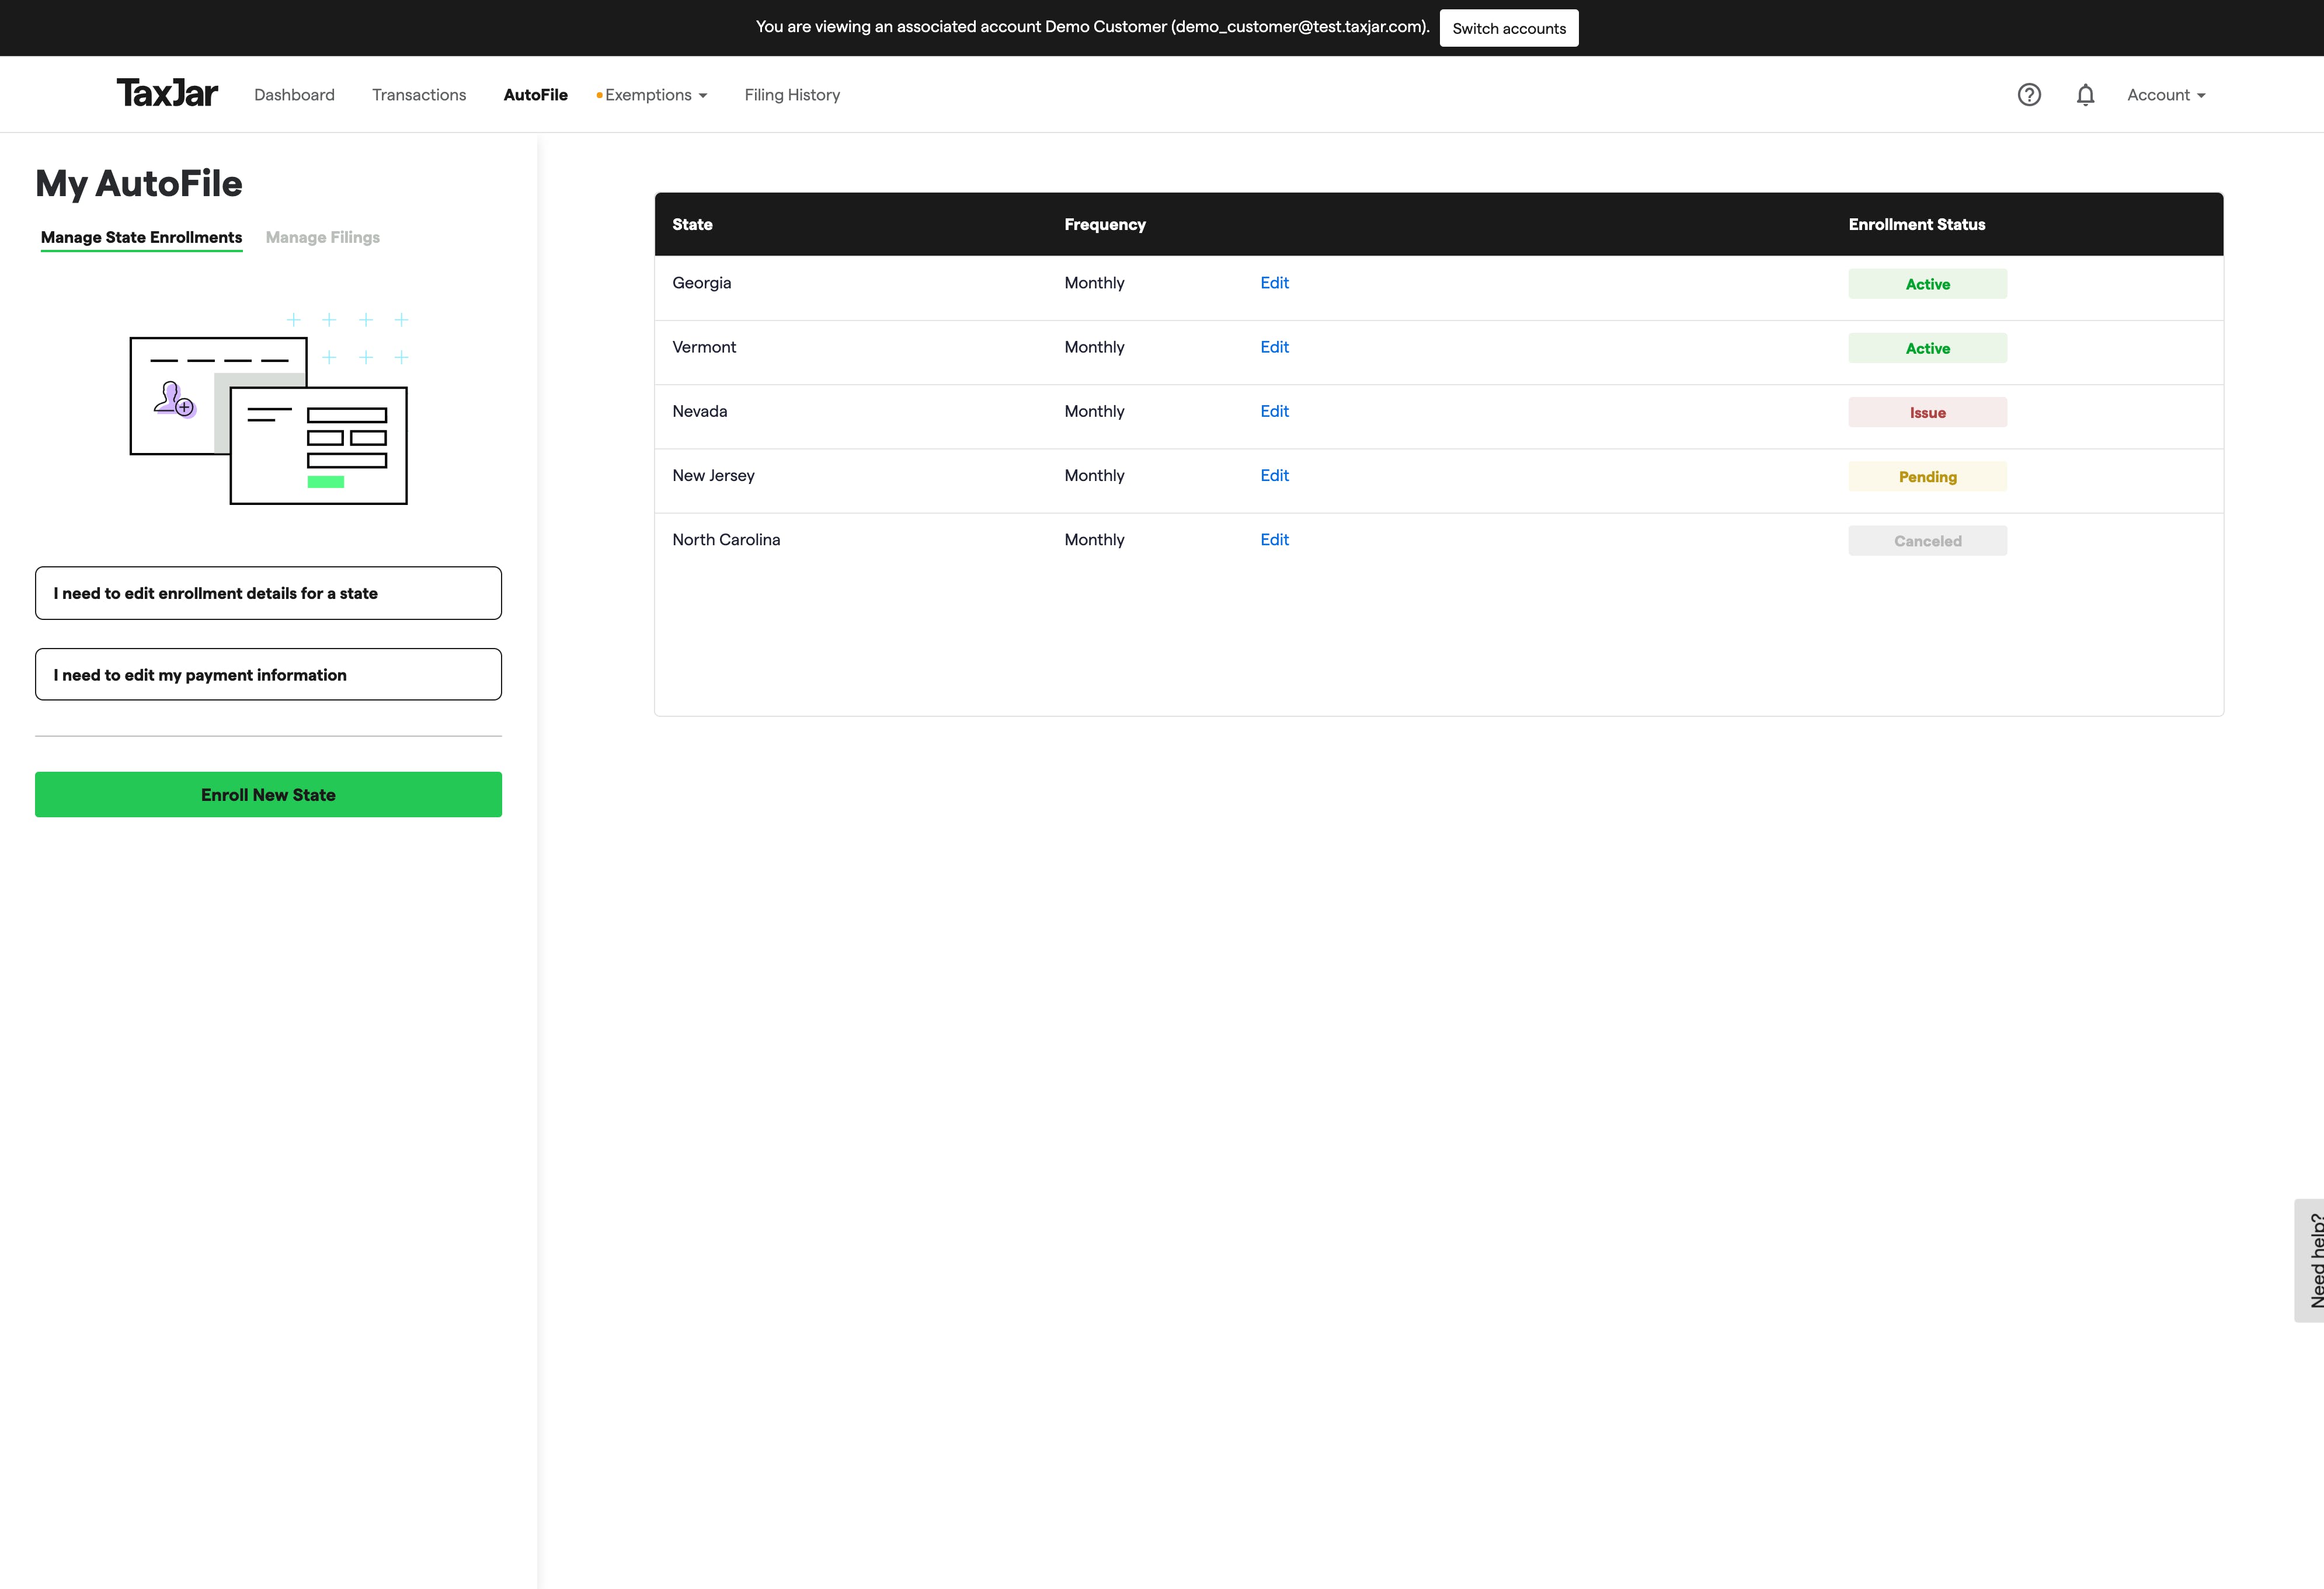Screen dimensions: 2324x1589
Task: Click Georgia's Active status badge
Action: click(1927, 284)
